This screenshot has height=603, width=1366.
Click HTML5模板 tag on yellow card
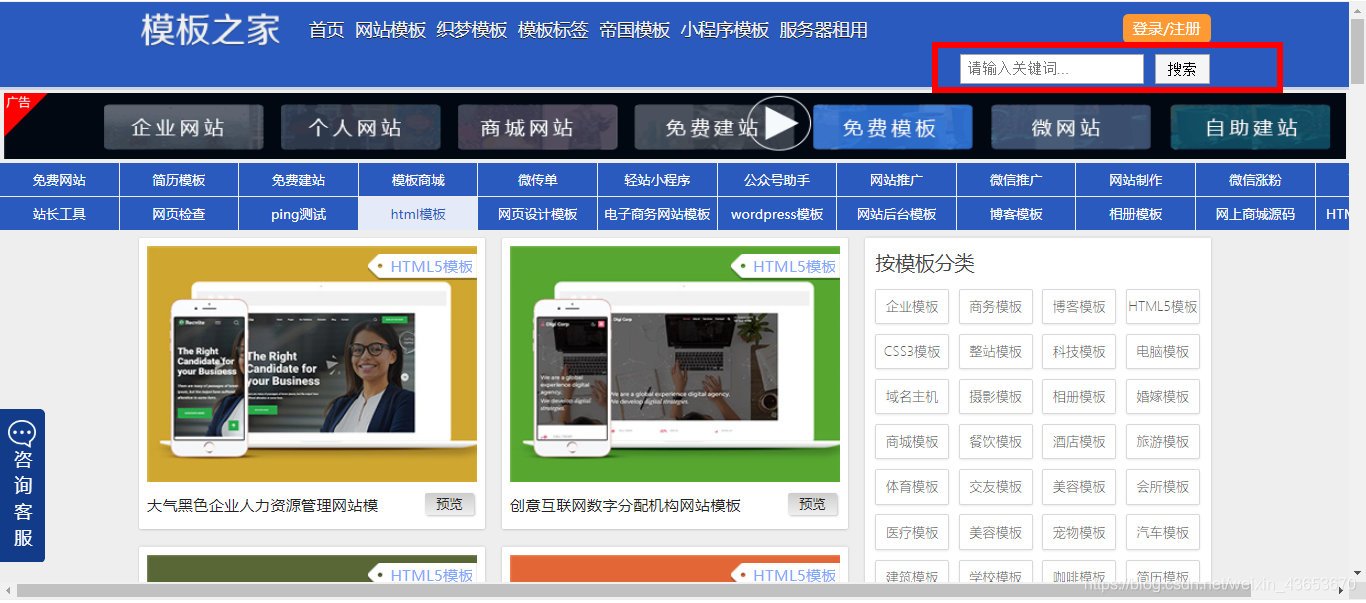pos(422,266)
